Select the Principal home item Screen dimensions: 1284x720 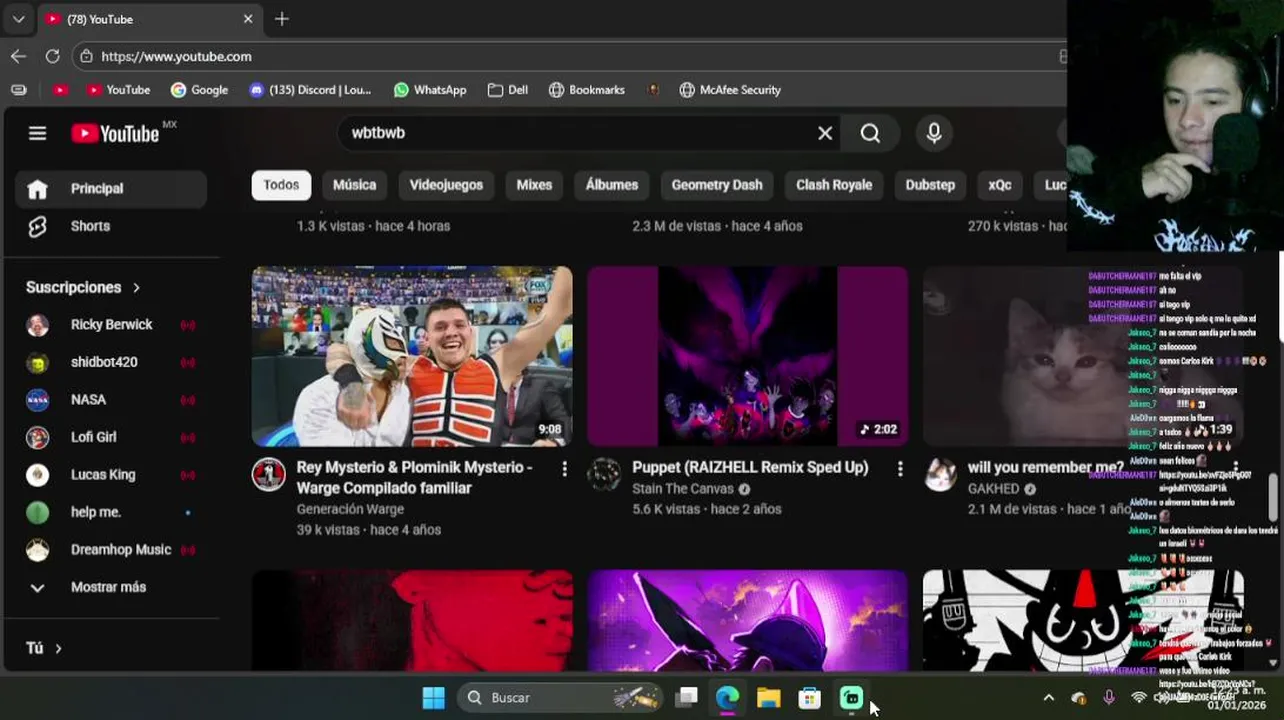111,189
